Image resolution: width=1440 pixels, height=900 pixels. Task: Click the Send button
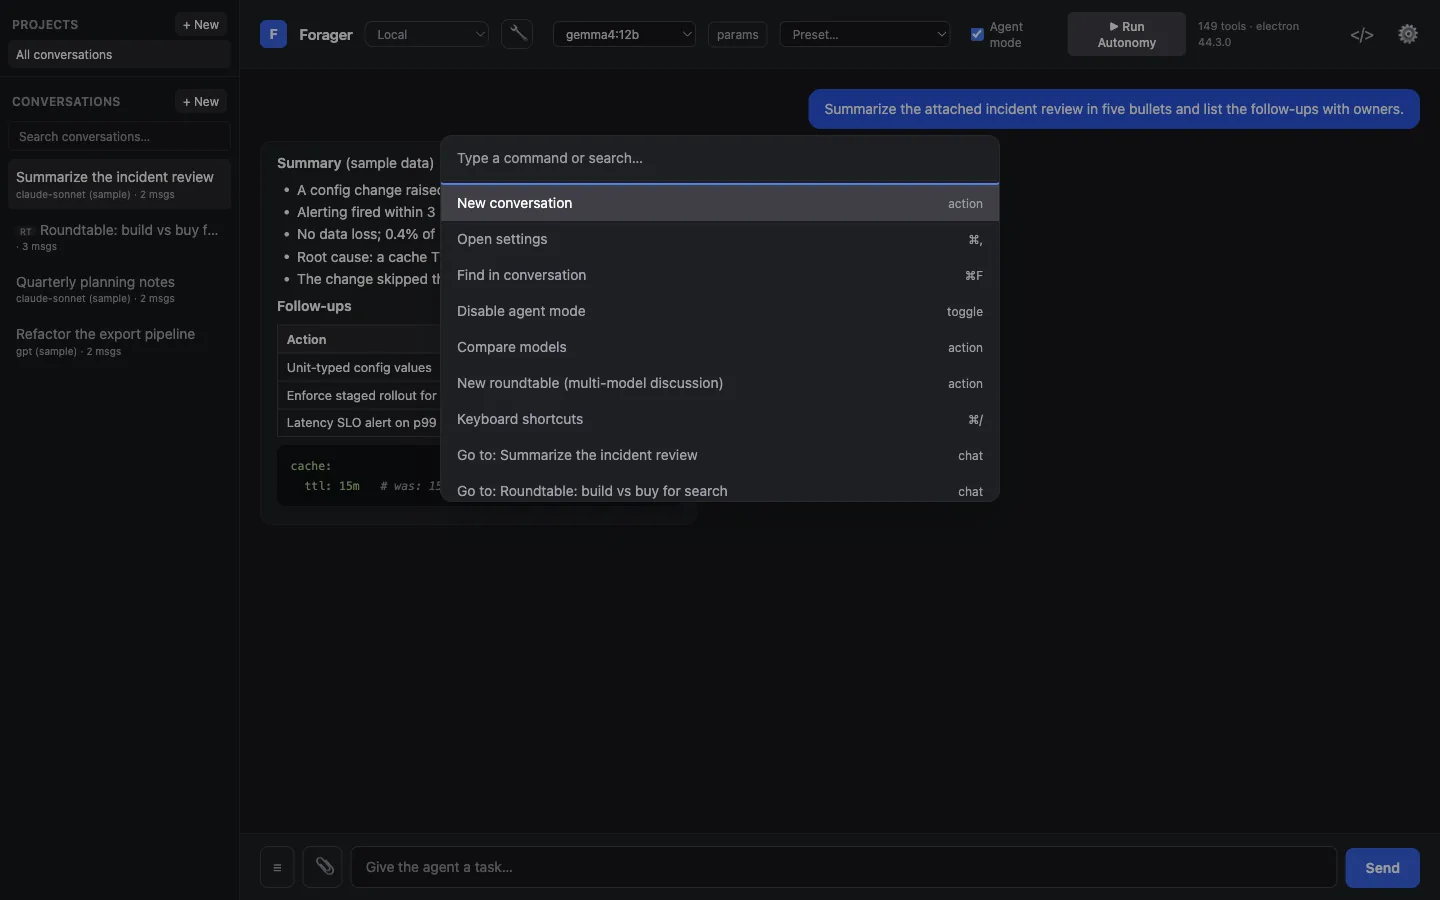1382,867
